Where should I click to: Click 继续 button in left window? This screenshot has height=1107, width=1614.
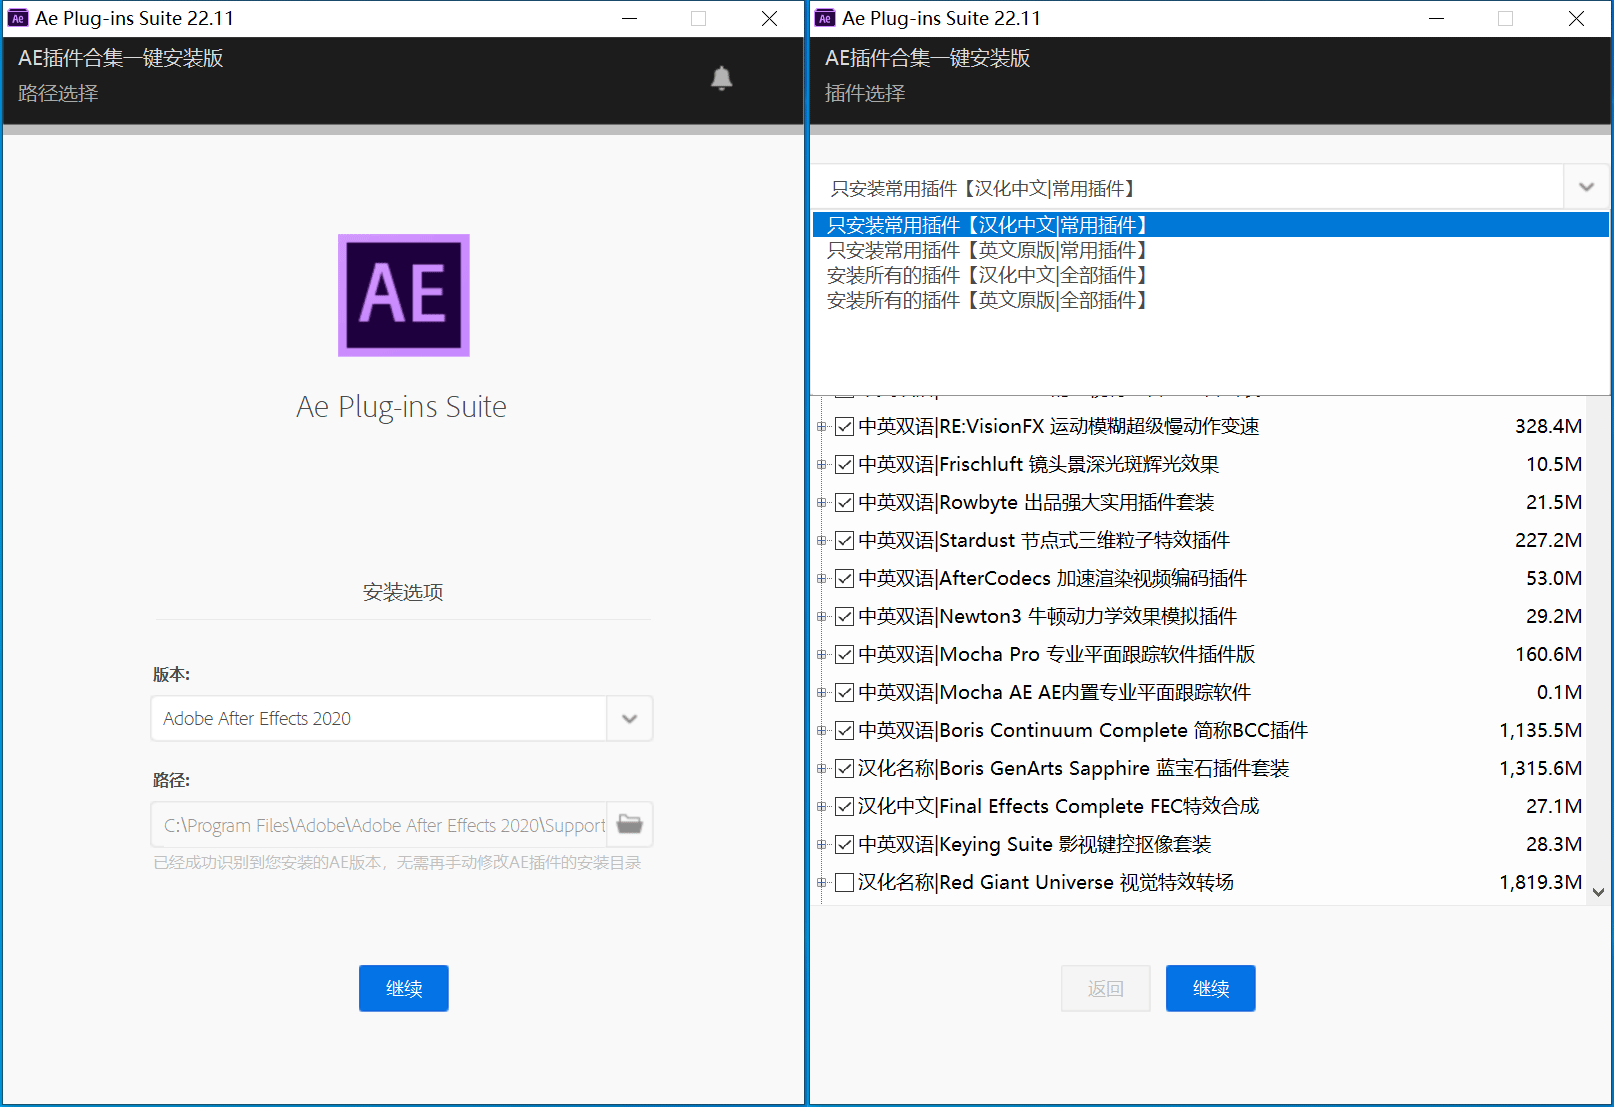(404, 988)
